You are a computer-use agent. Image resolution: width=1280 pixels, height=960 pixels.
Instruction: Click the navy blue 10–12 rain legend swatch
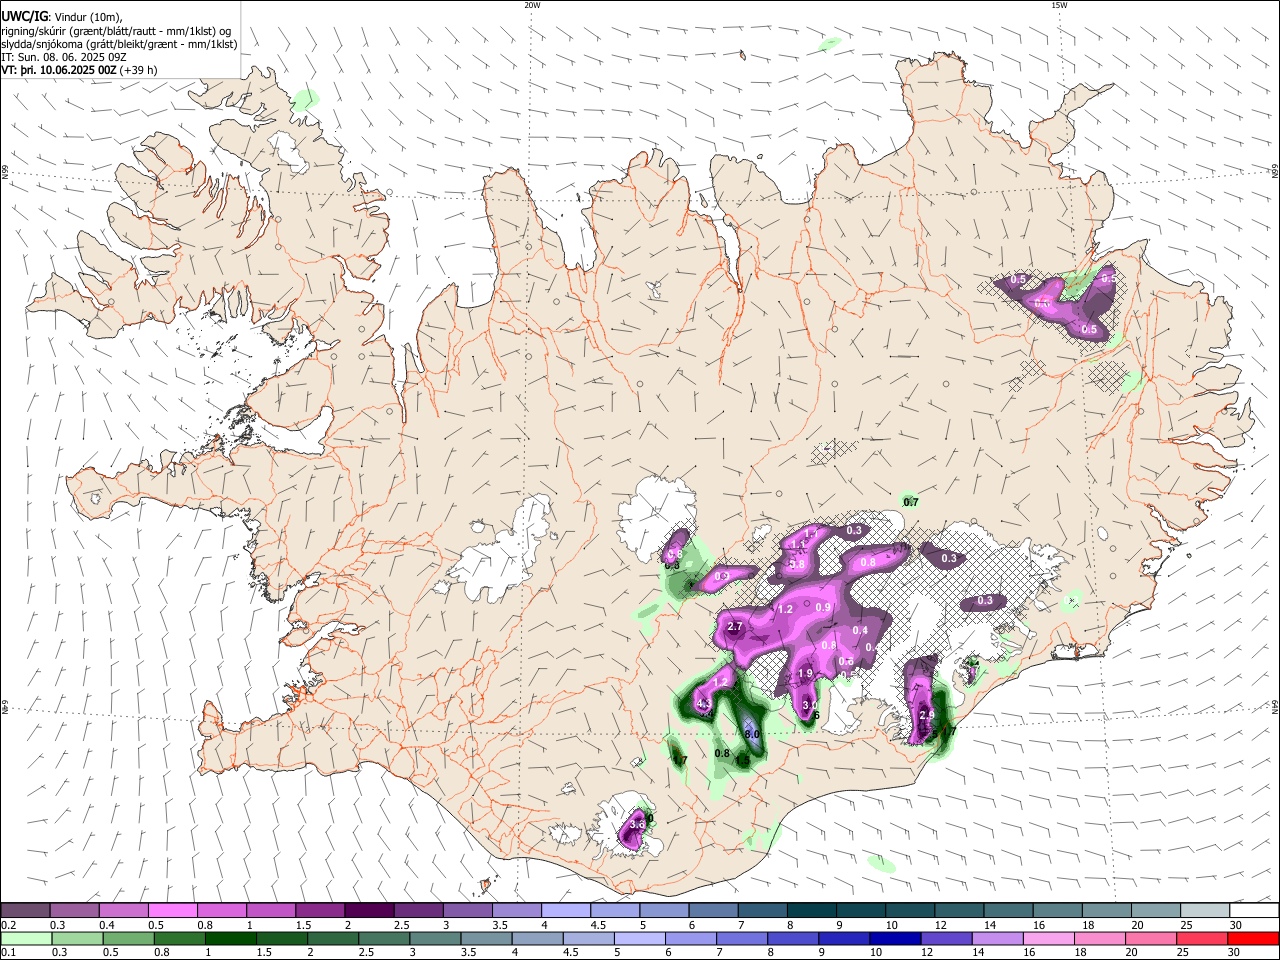[894, 938]
